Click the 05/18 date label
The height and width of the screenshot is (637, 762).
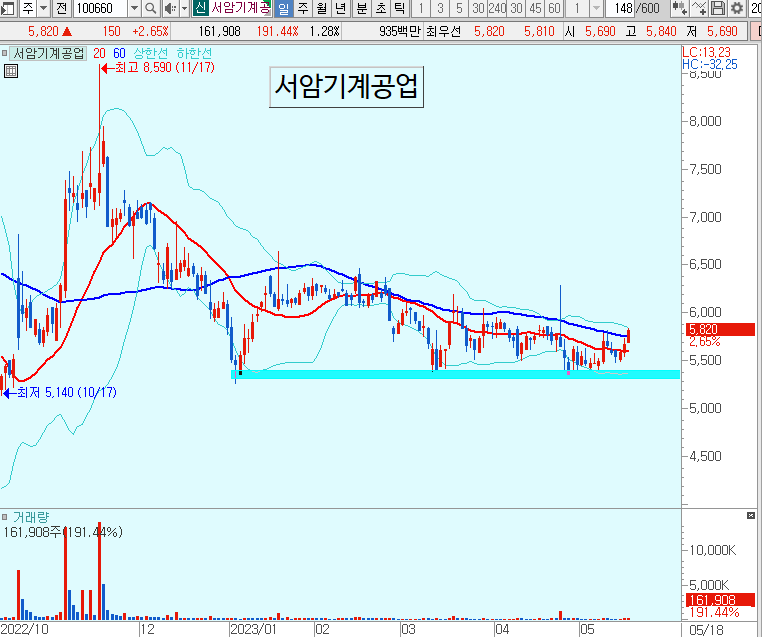tap(706, 630)
